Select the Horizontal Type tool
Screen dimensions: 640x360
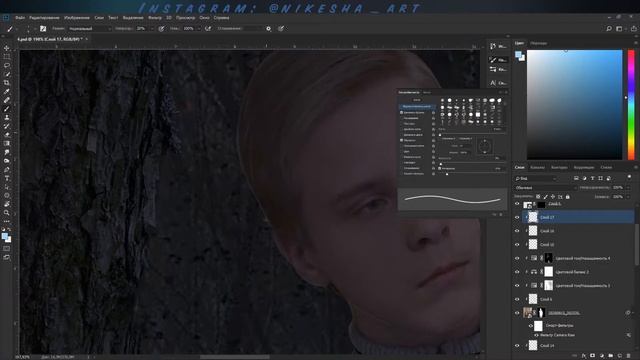coord(7,178)
